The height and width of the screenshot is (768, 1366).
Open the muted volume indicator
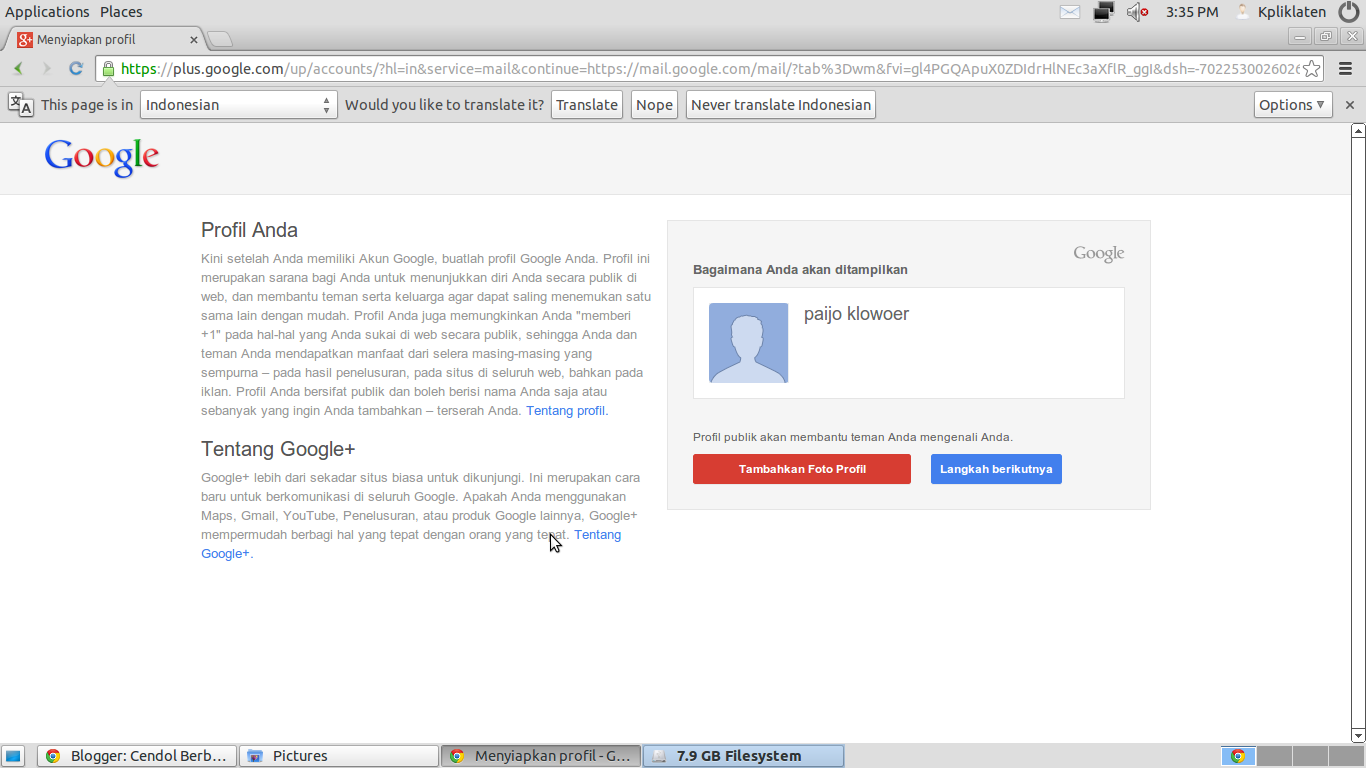pos(1137,12)
